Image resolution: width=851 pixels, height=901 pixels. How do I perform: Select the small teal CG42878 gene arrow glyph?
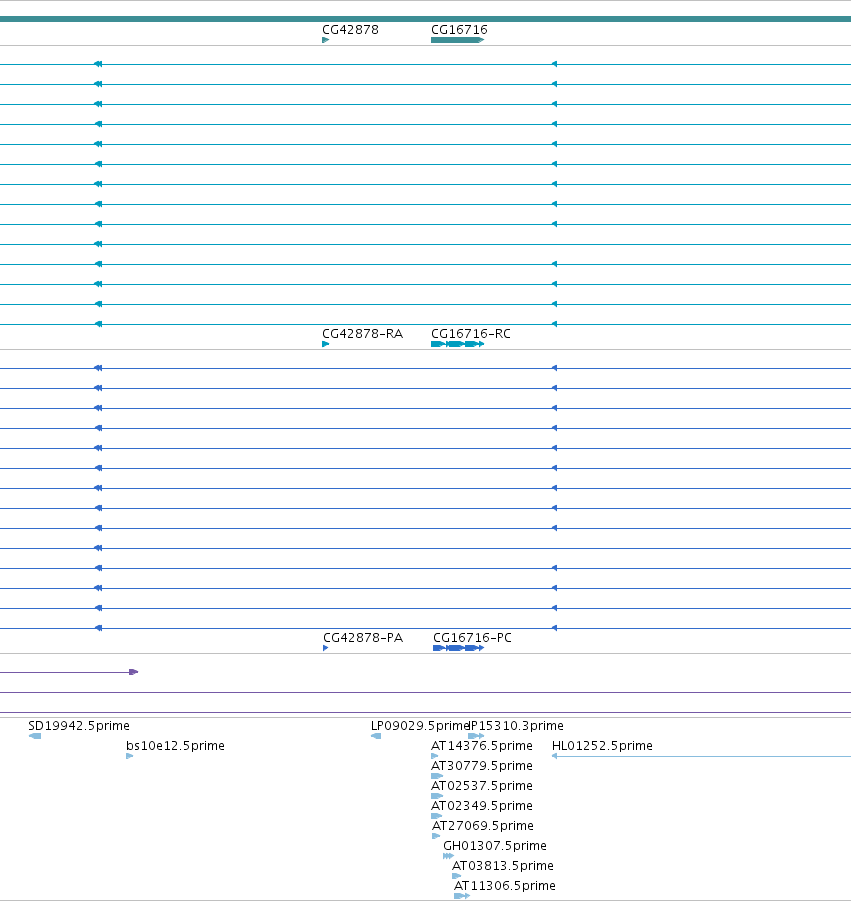[326, 40]
